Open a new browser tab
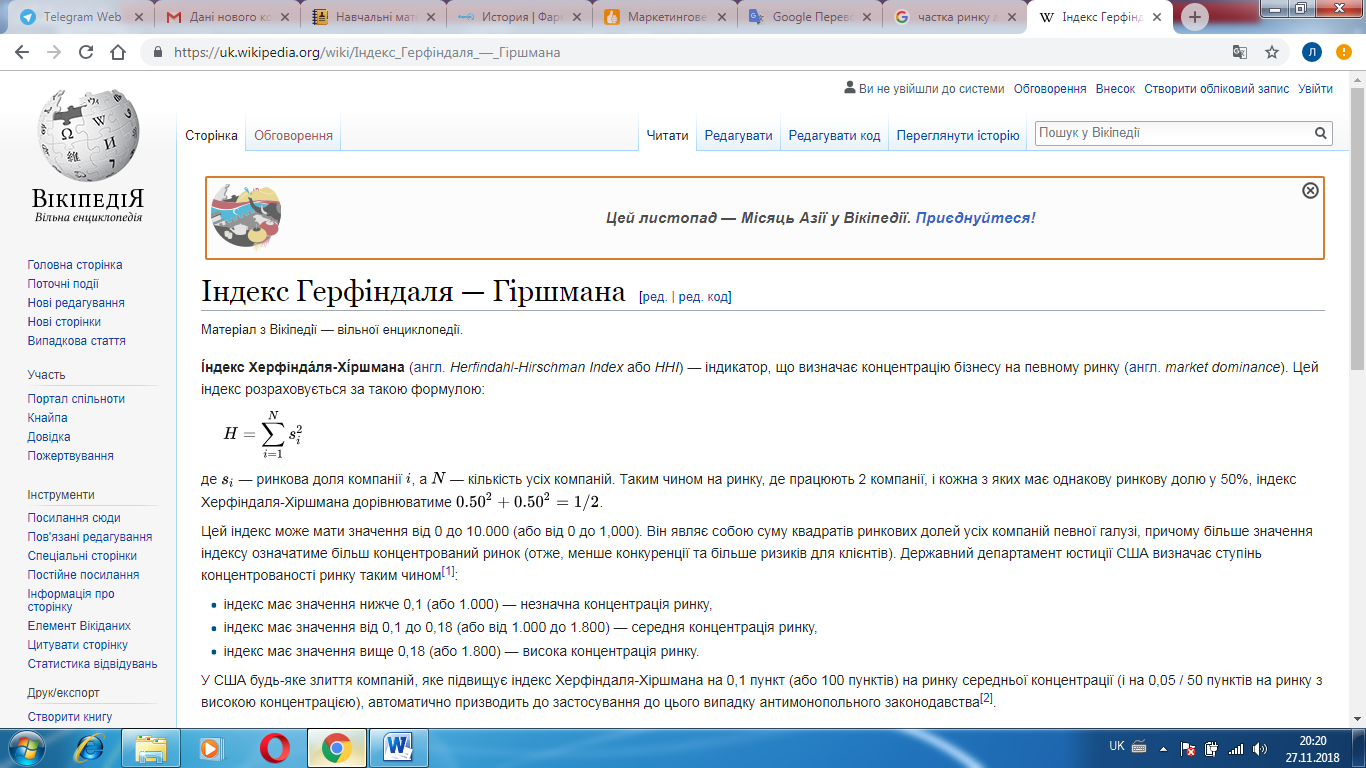 [x=1195, y=17]
